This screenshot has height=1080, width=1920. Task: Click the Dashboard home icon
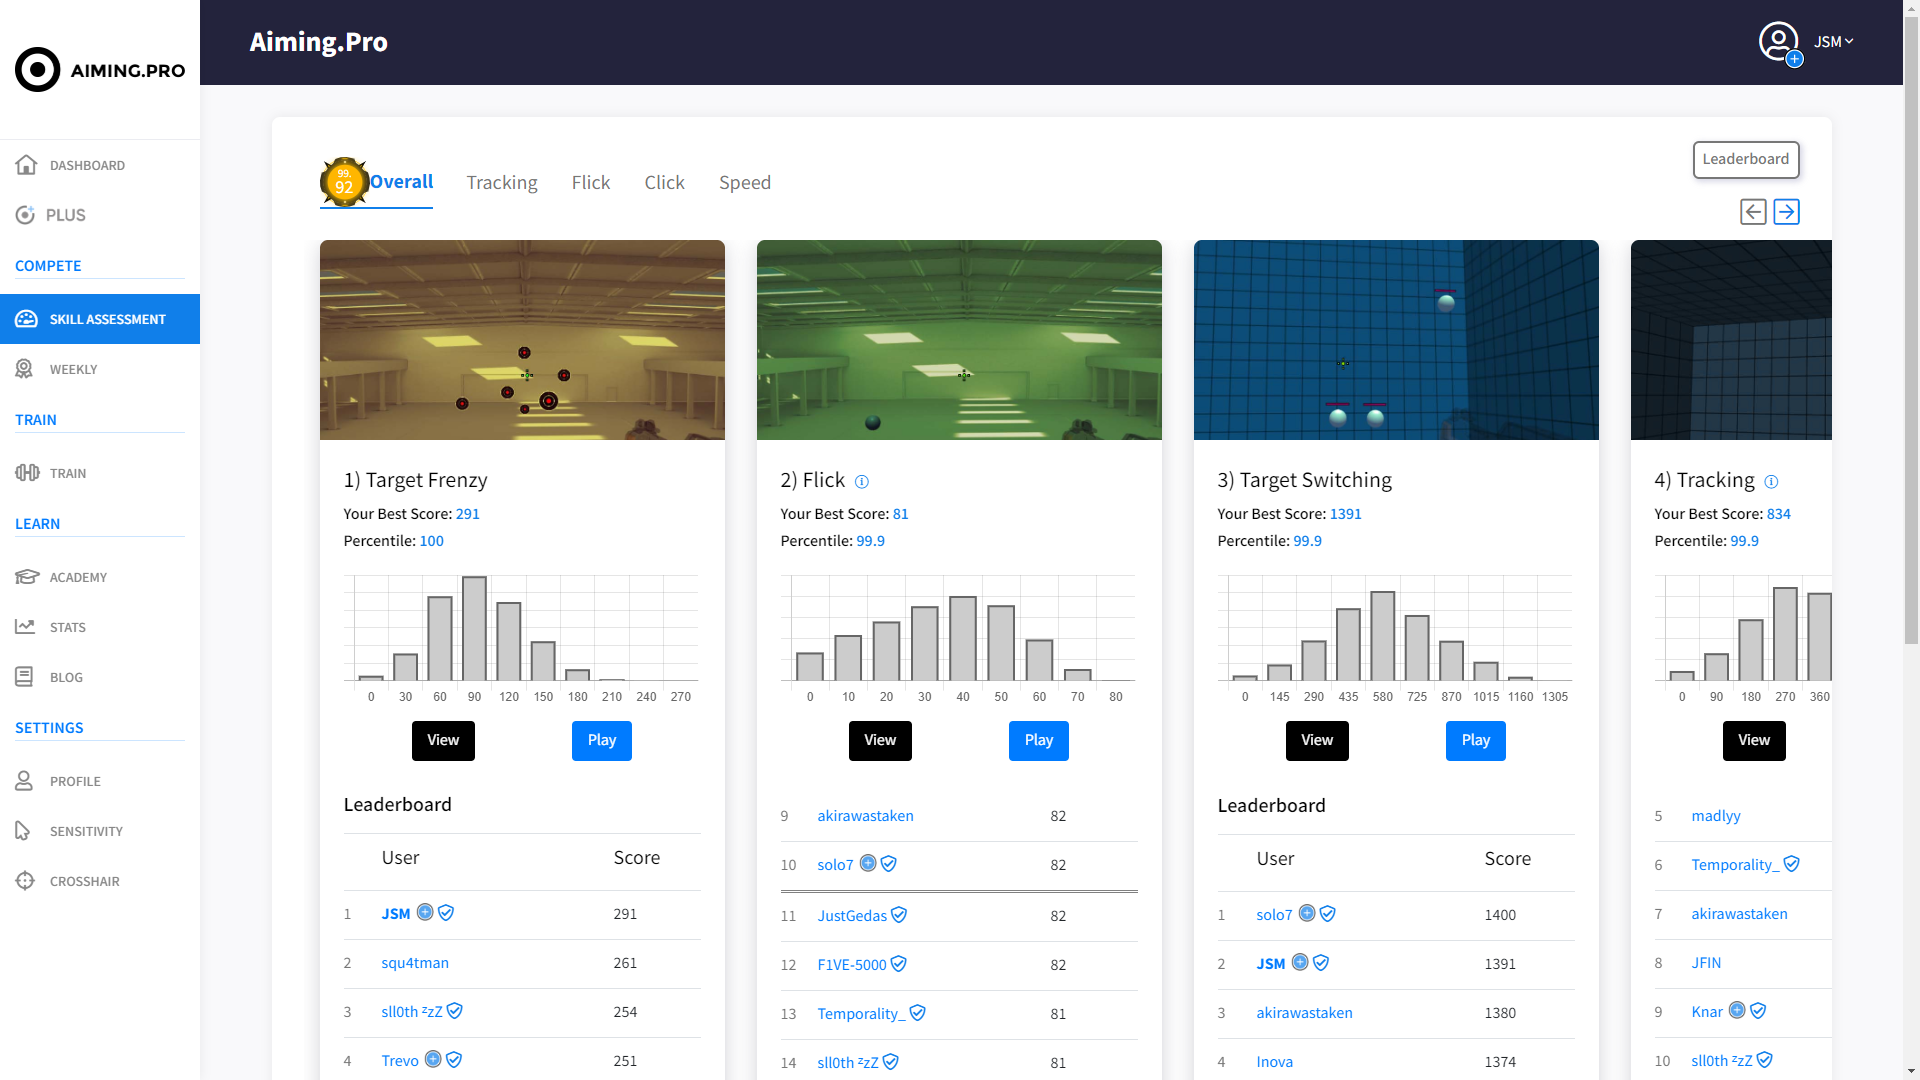tap(26, 165)
